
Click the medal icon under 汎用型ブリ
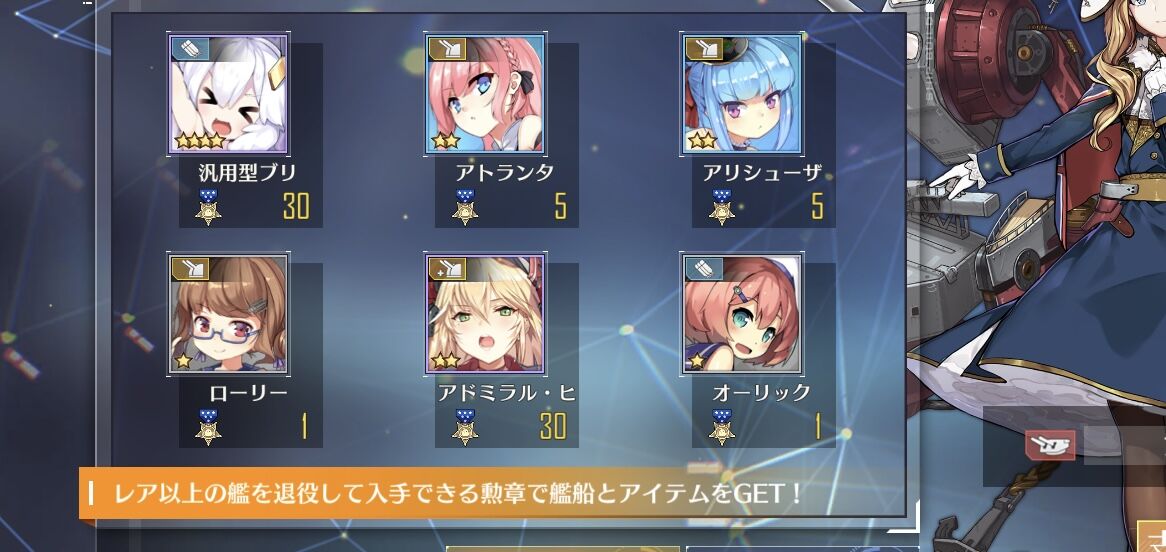[208, 207]
